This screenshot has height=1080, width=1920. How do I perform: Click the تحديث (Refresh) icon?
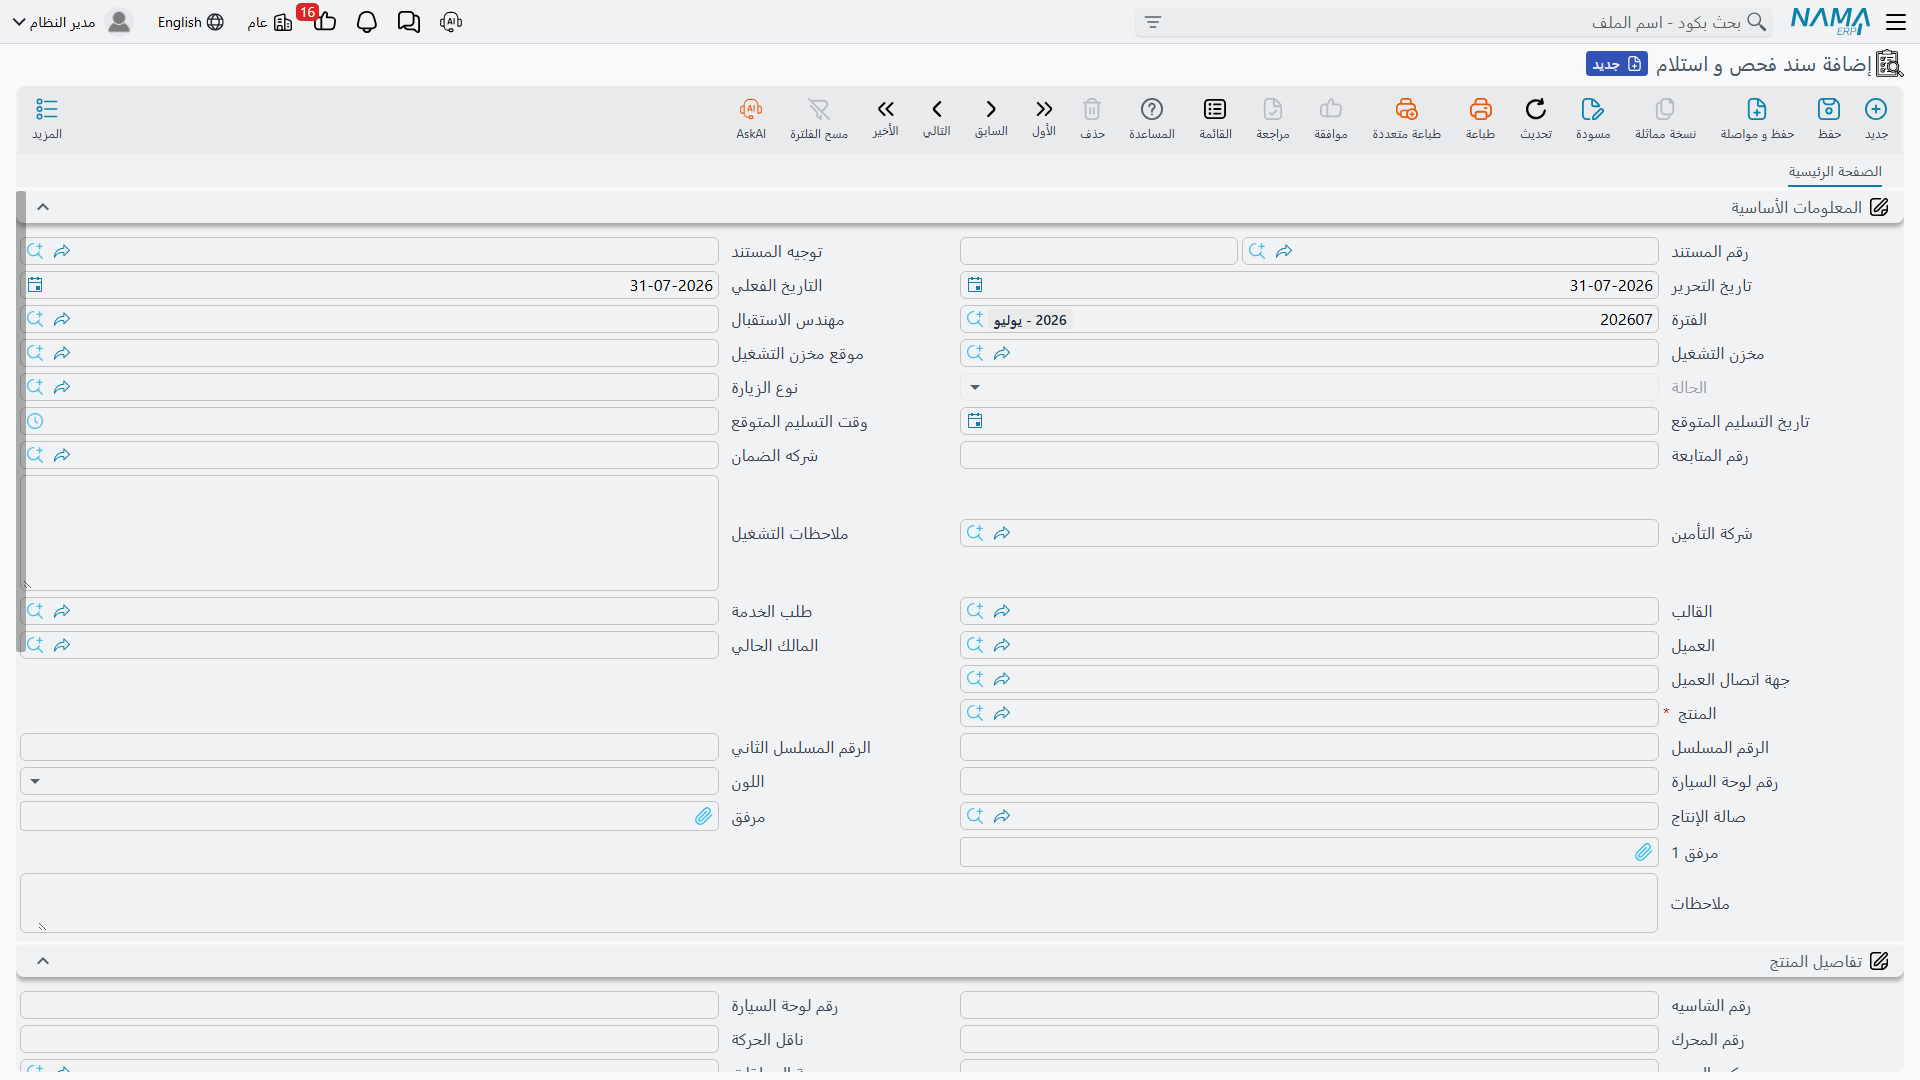point(1536,110)
